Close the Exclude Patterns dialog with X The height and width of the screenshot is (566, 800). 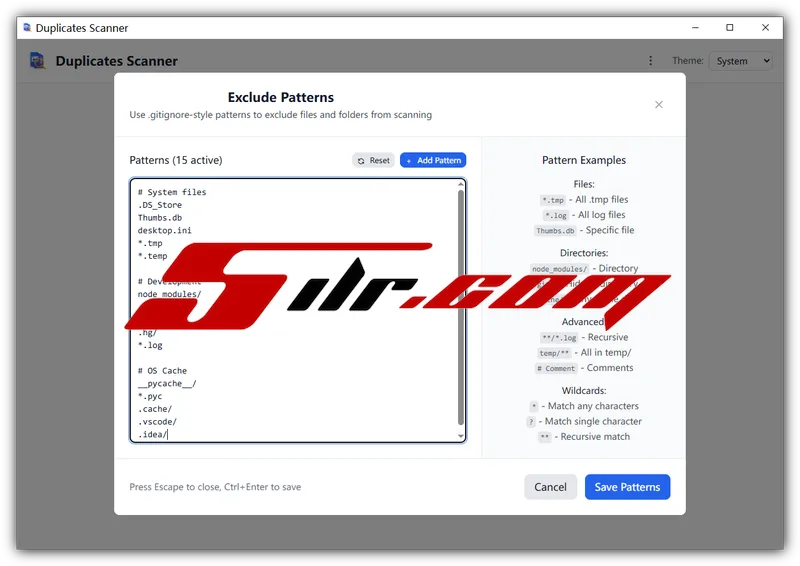659,105
